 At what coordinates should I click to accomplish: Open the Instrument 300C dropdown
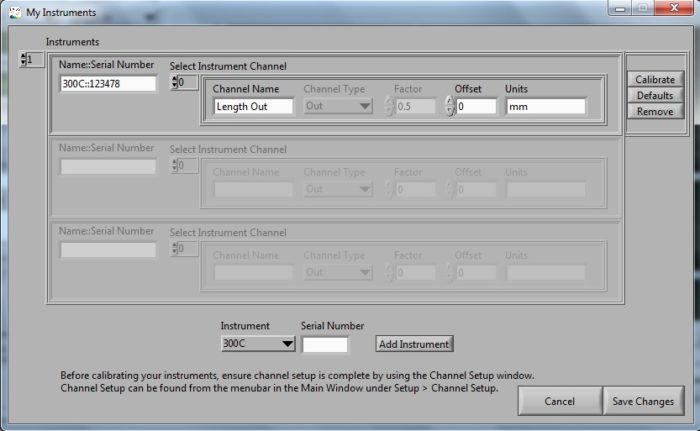click(x=258, y=343)
